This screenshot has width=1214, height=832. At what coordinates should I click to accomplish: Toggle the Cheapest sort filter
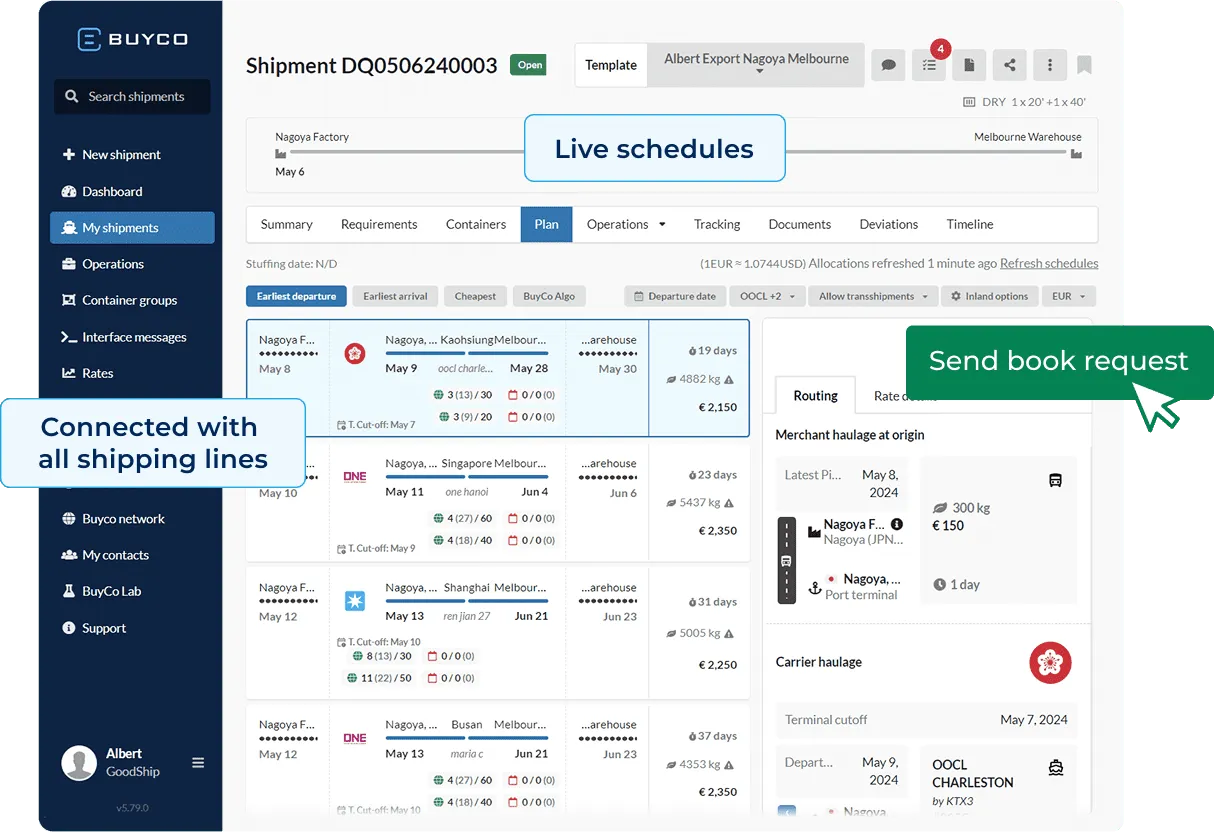click(x=475, y=296)
